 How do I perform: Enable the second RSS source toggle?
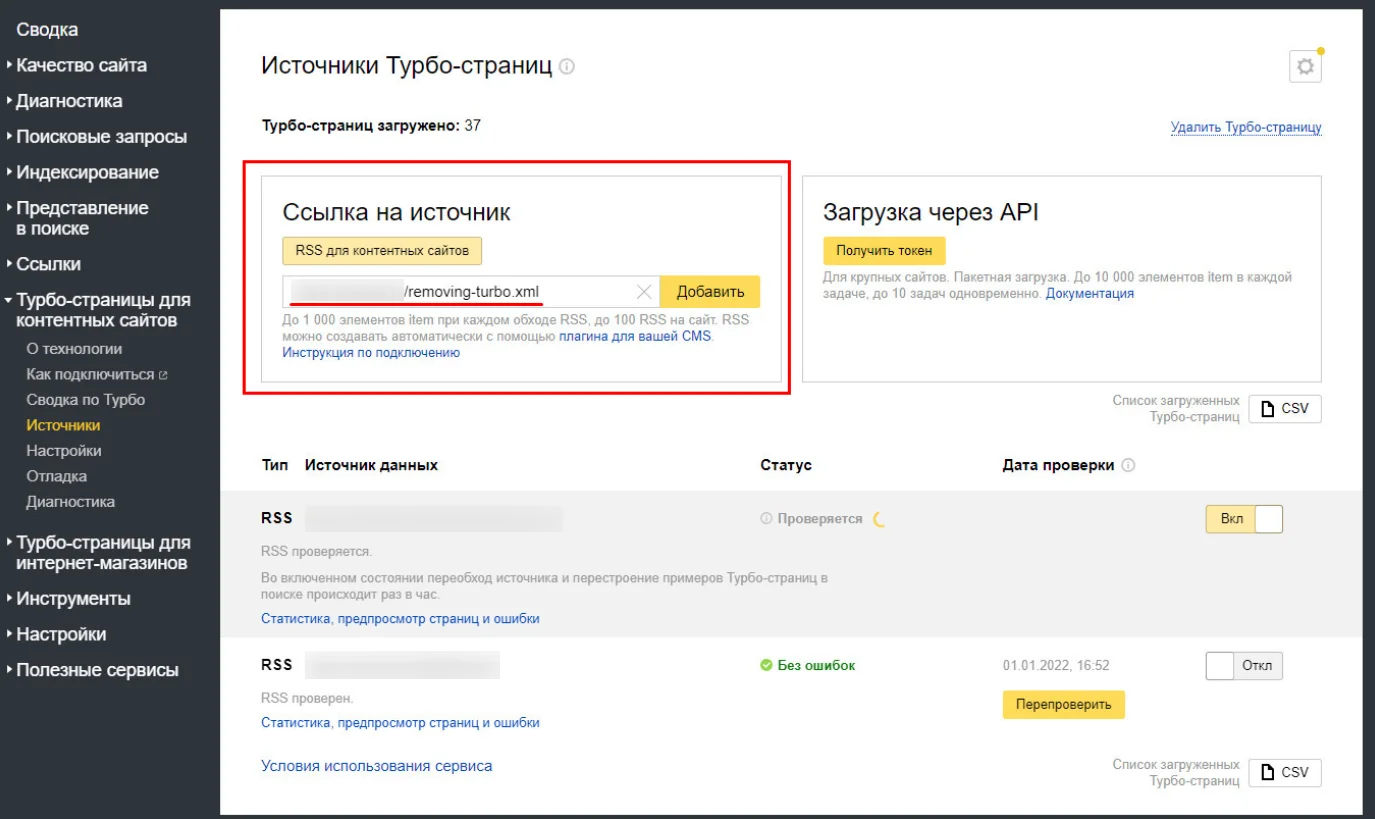click(x=1244, y=666)
